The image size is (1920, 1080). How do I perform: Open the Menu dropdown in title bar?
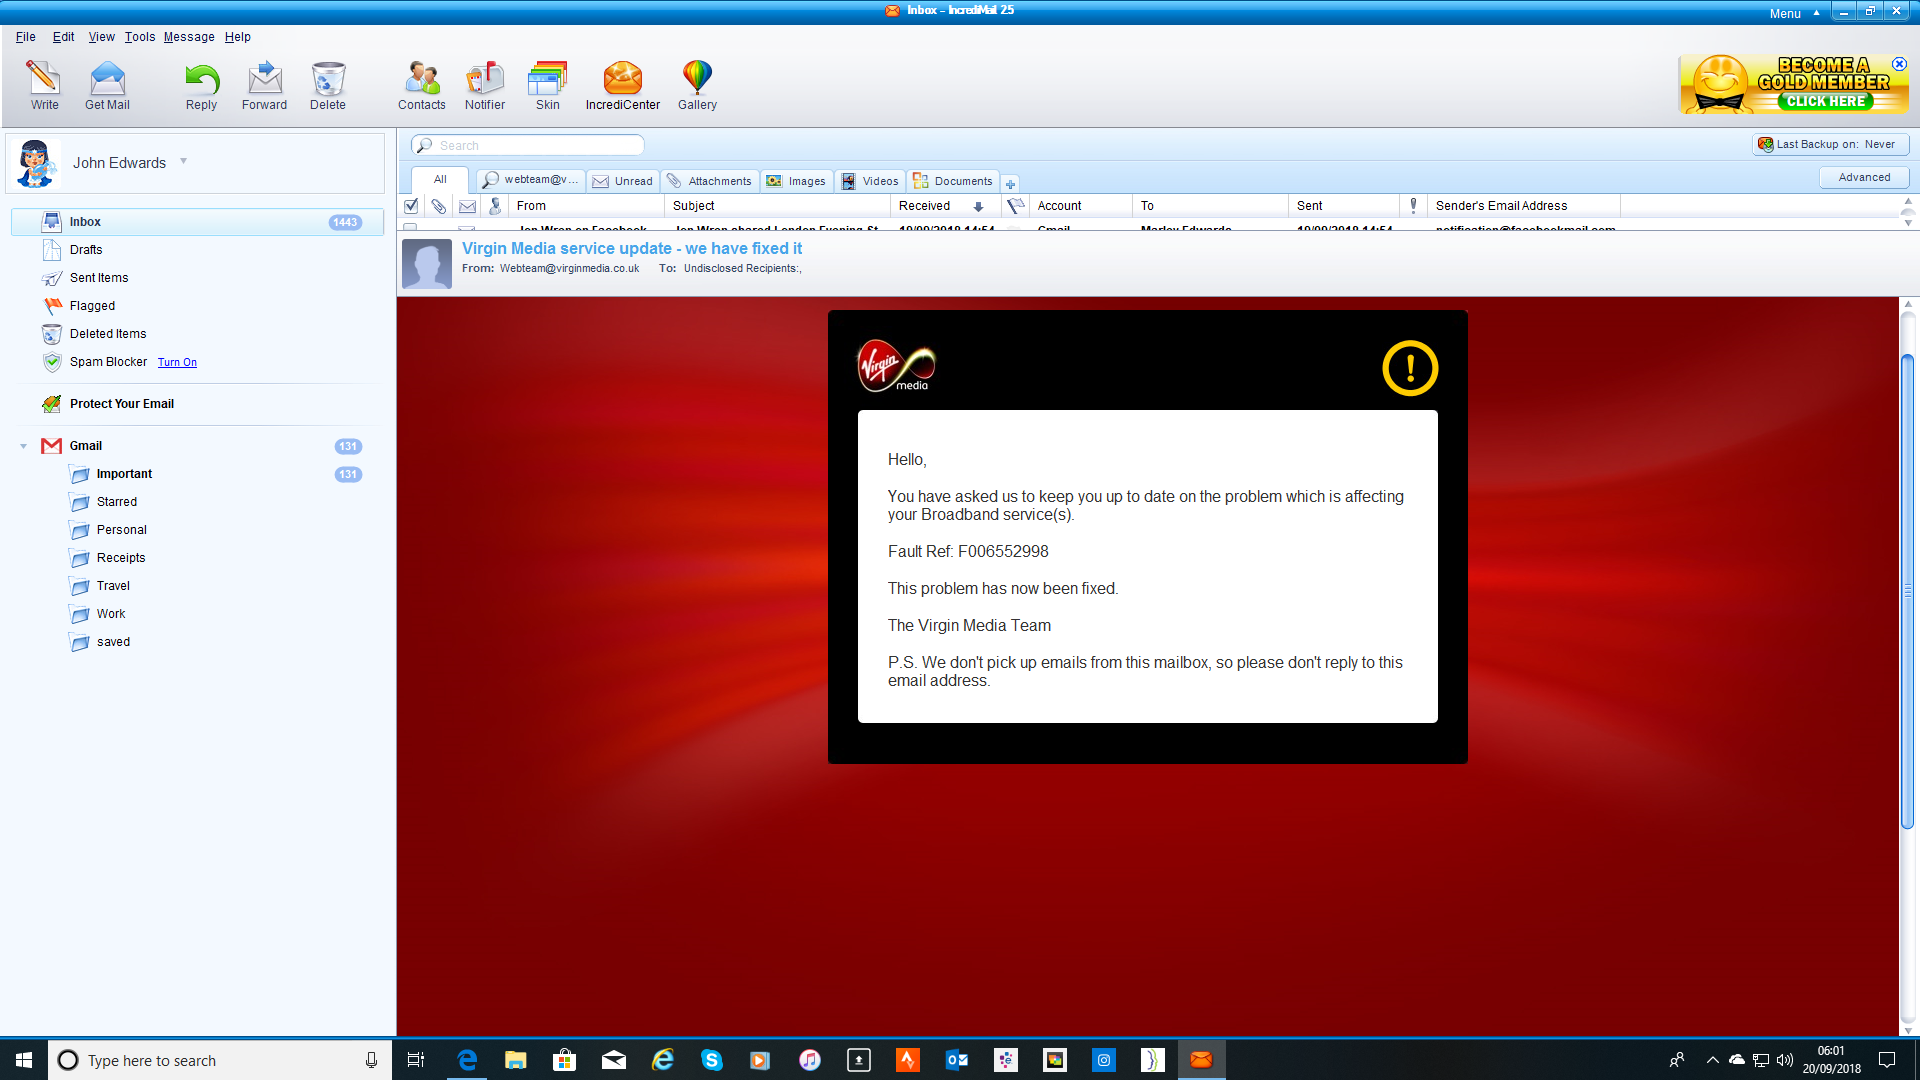pos(1794,14)
